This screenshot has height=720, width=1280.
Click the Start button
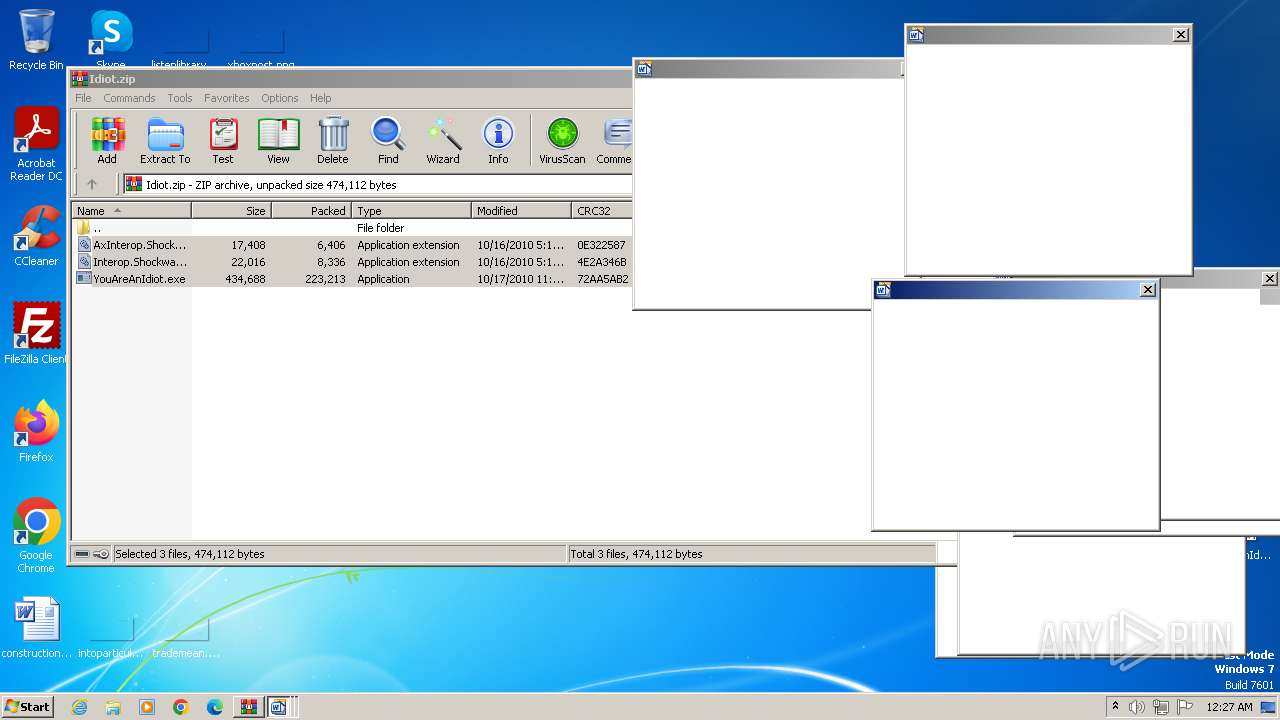pos(28,706)
